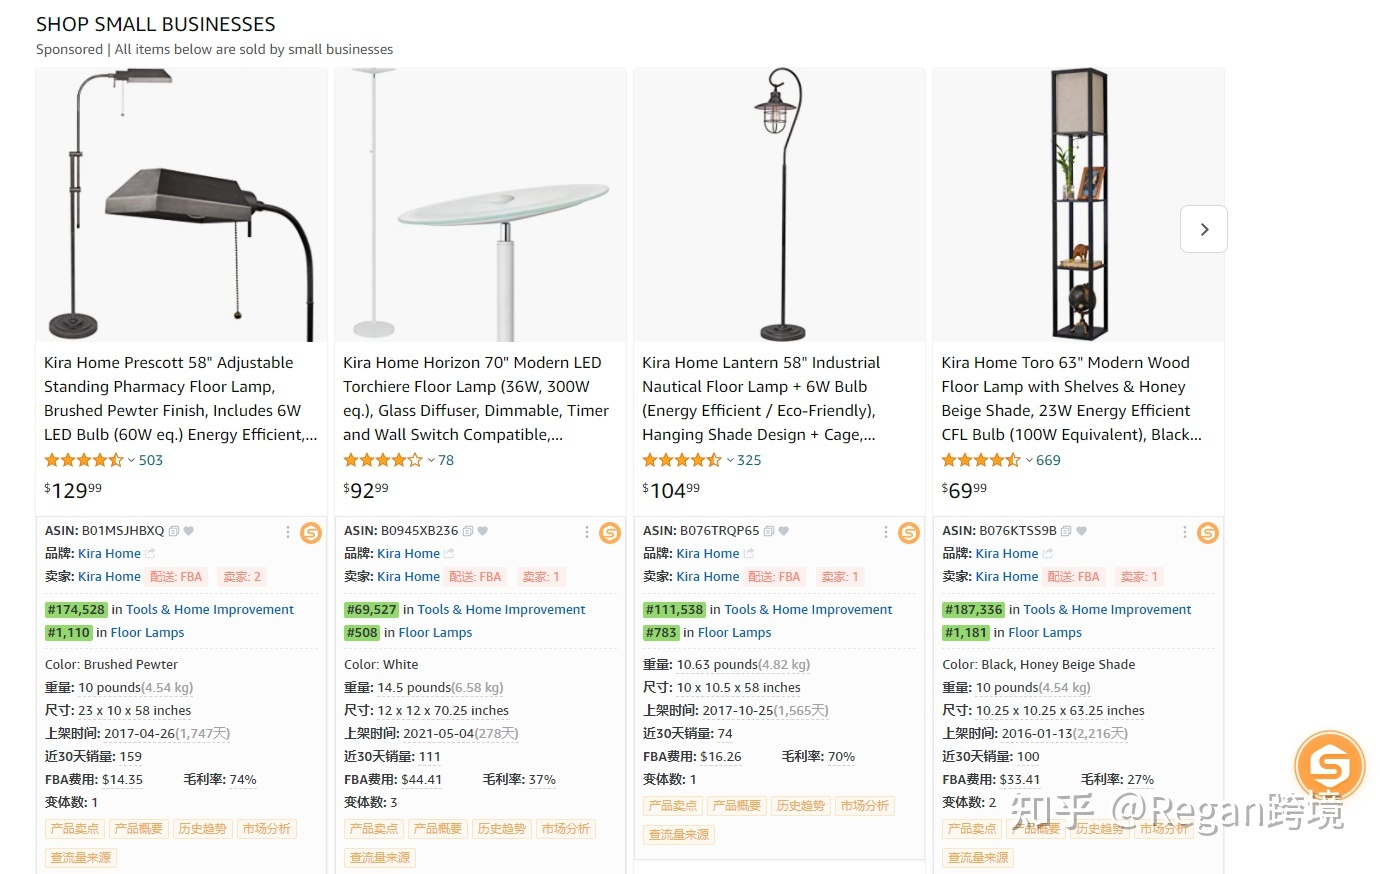Click the large floating orange S seller button
Viewport: 1380px width, 874px height.
point(1329,767)
